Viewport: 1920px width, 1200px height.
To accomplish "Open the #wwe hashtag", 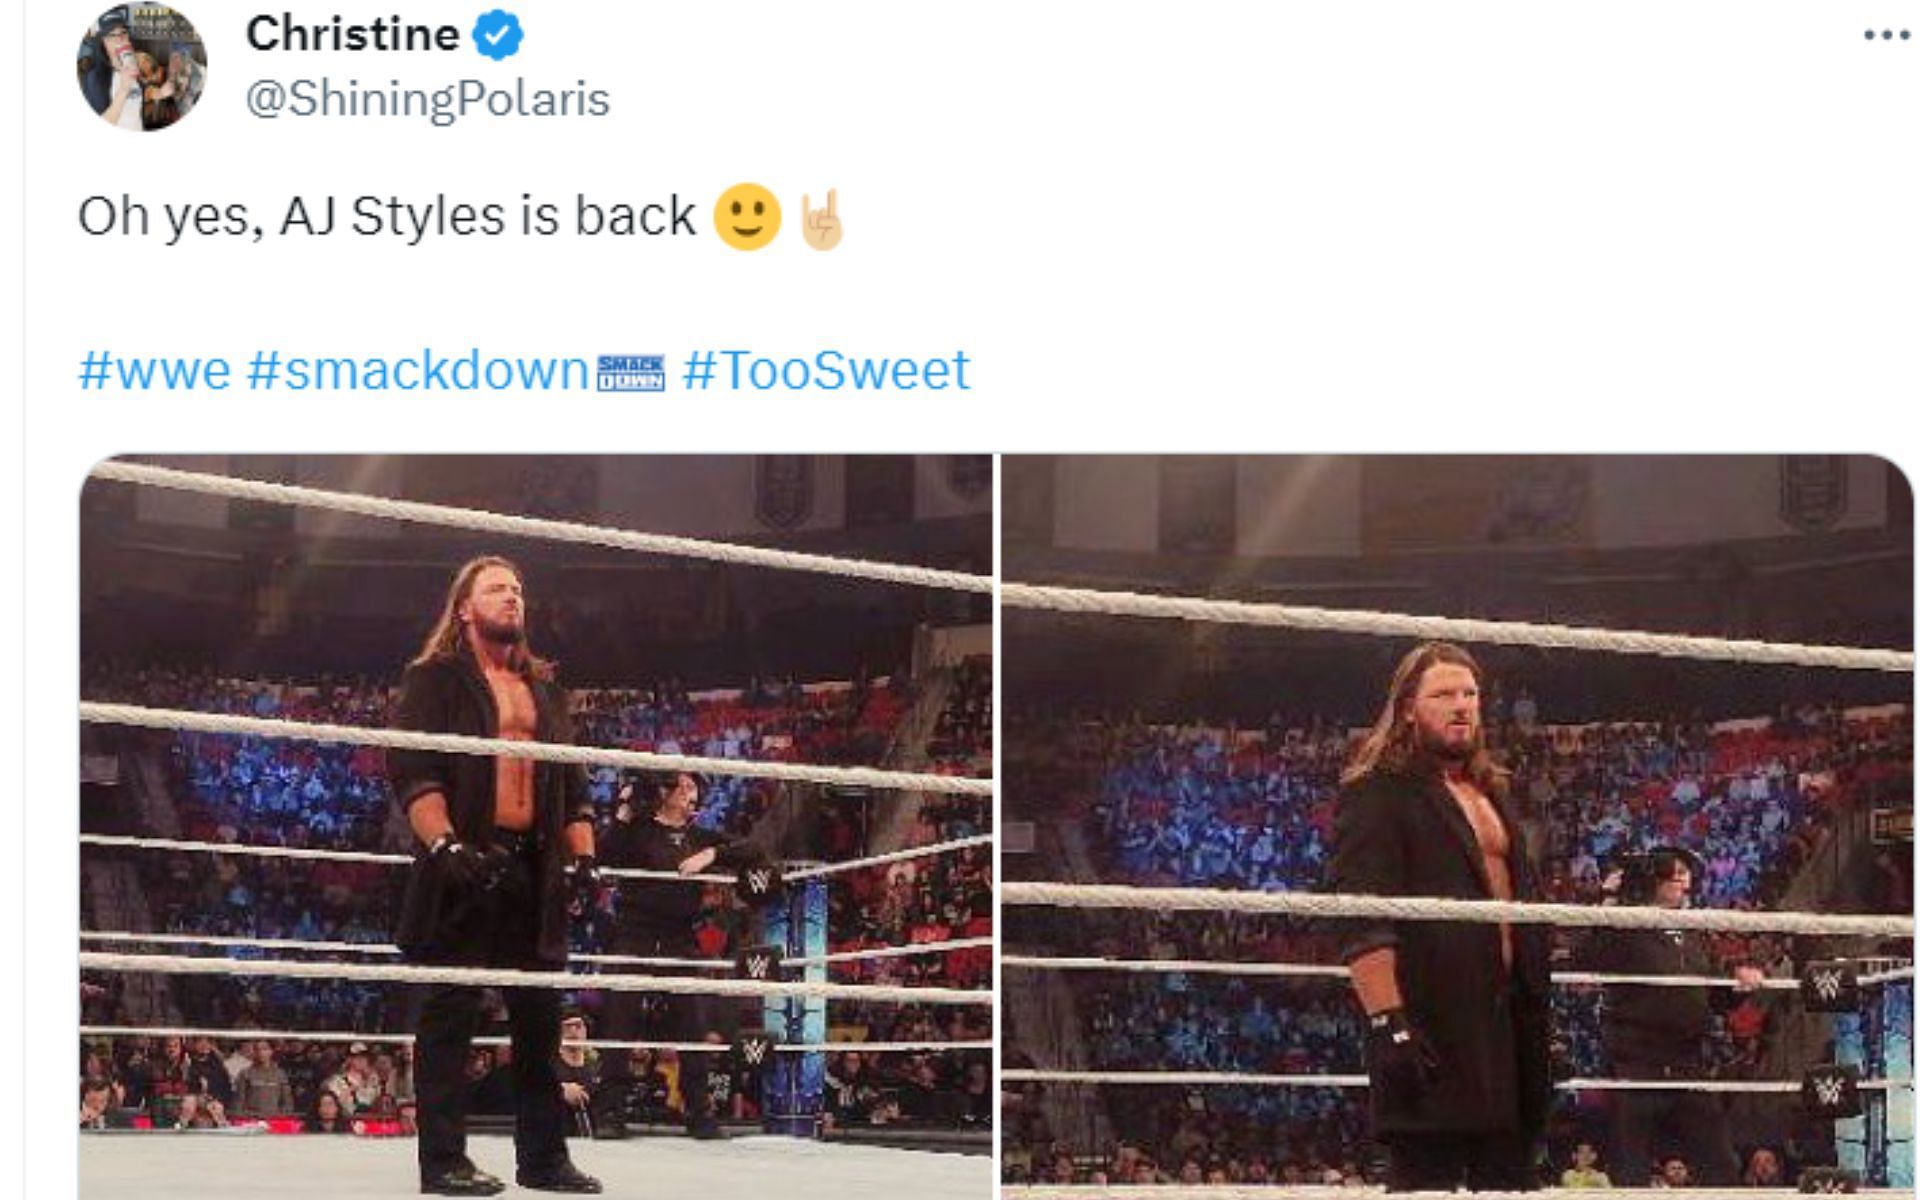I will point(154,370).
